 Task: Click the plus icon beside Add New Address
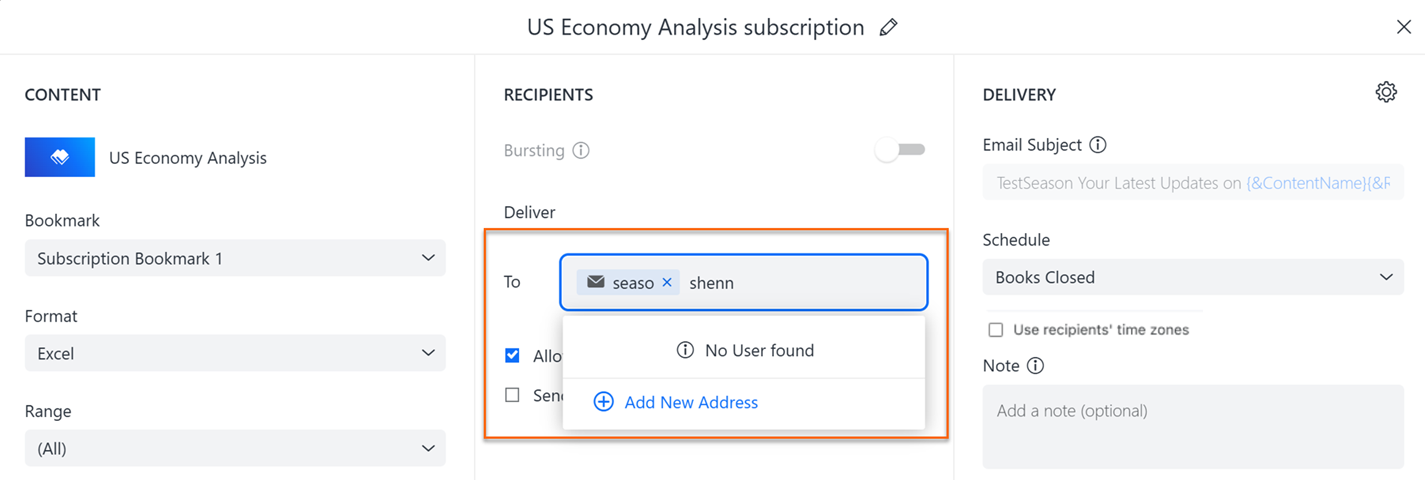[x=603, y=402]
